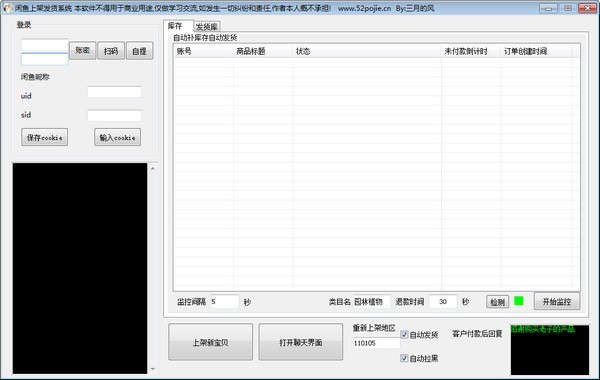The width and height of the screenshot is (600, 380).
Task: Click the 未付款倒计时 column header
Action: 471,51
